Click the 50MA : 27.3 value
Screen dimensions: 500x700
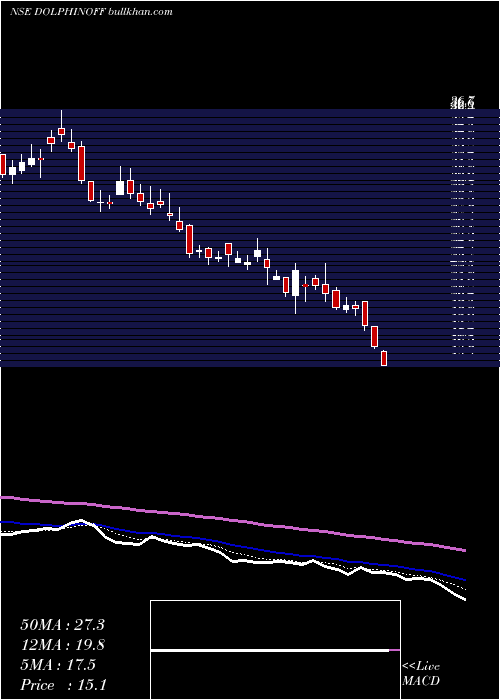pyautogui.click(x=62, y=625)
